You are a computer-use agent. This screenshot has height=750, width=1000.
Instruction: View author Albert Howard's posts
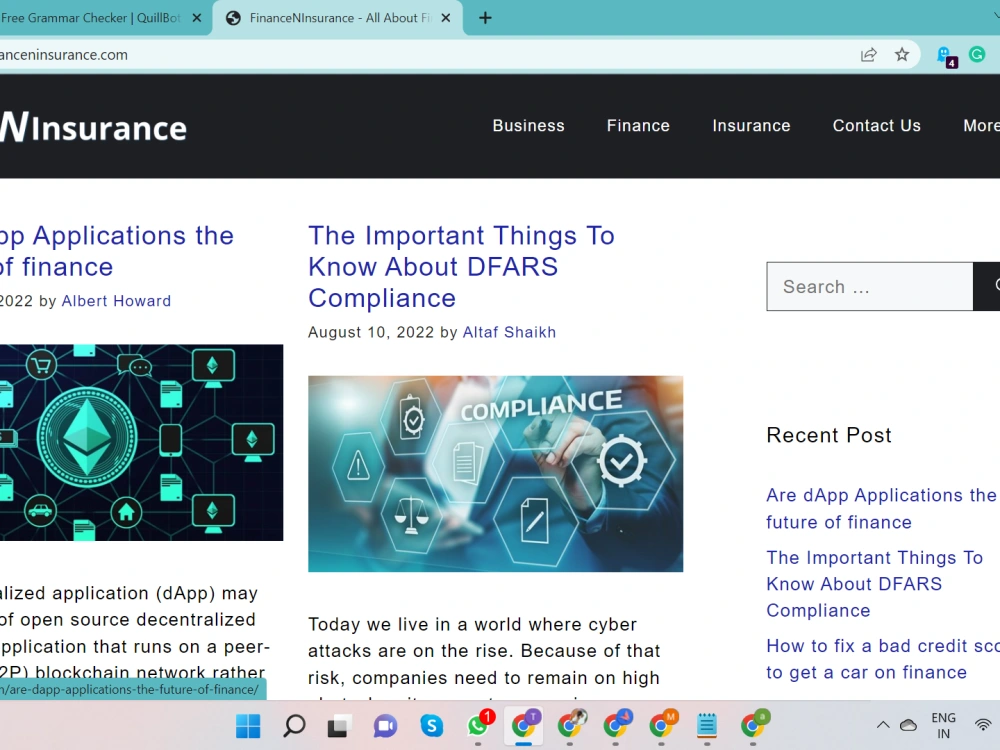[x=116, y=301]
